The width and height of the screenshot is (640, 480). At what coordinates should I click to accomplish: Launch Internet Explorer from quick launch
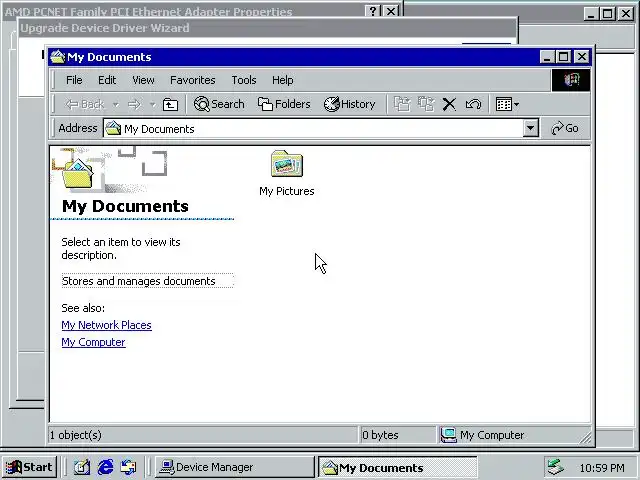105,467
